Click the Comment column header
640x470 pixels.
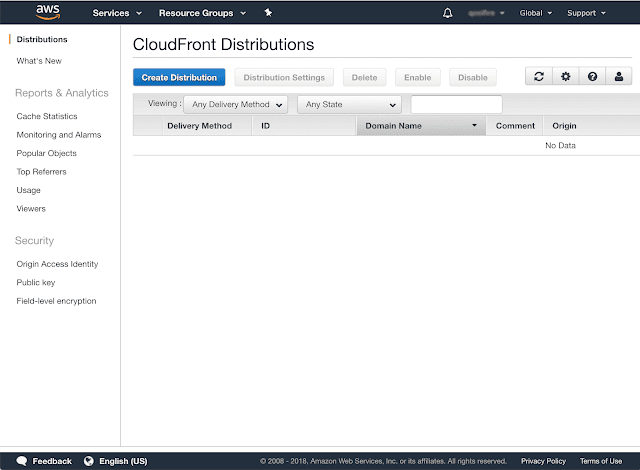pos(515,126)
